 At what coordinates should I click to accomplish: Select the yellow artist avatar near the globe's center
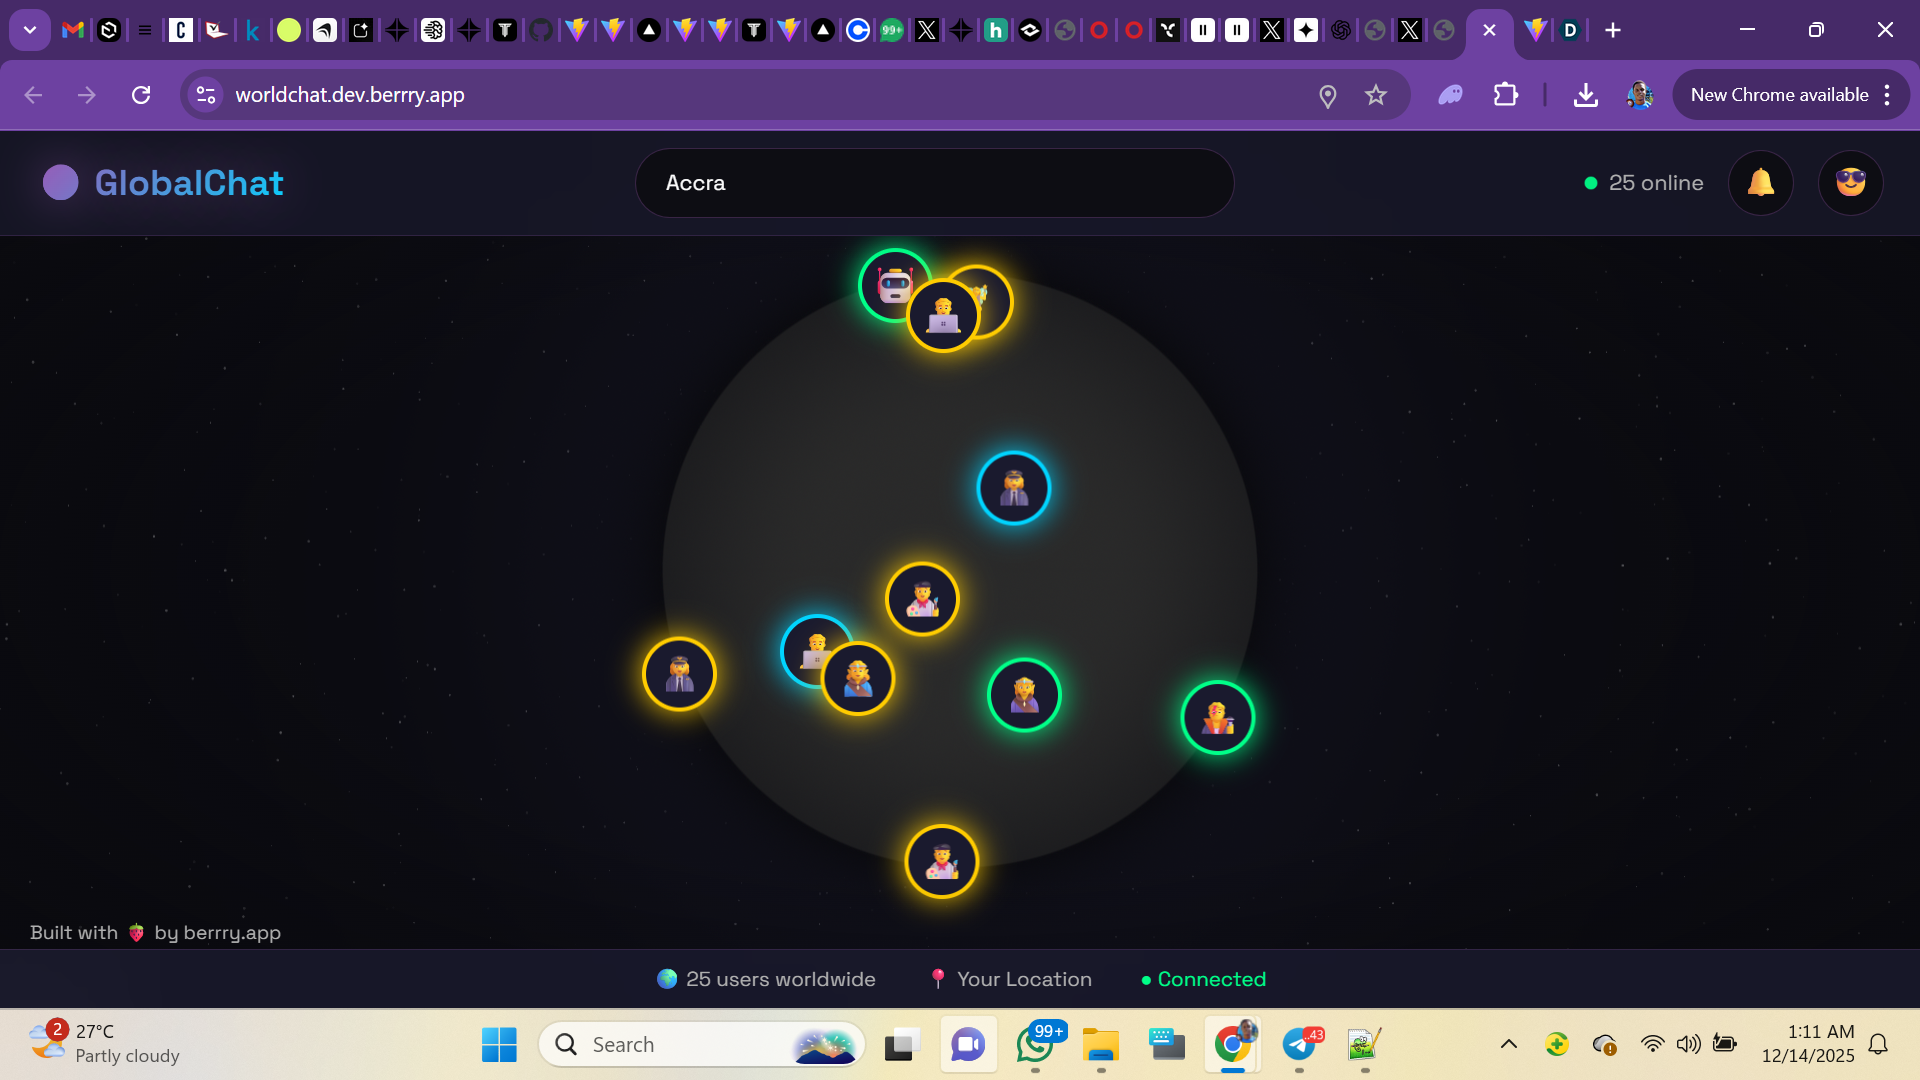(x=922, y=599)
